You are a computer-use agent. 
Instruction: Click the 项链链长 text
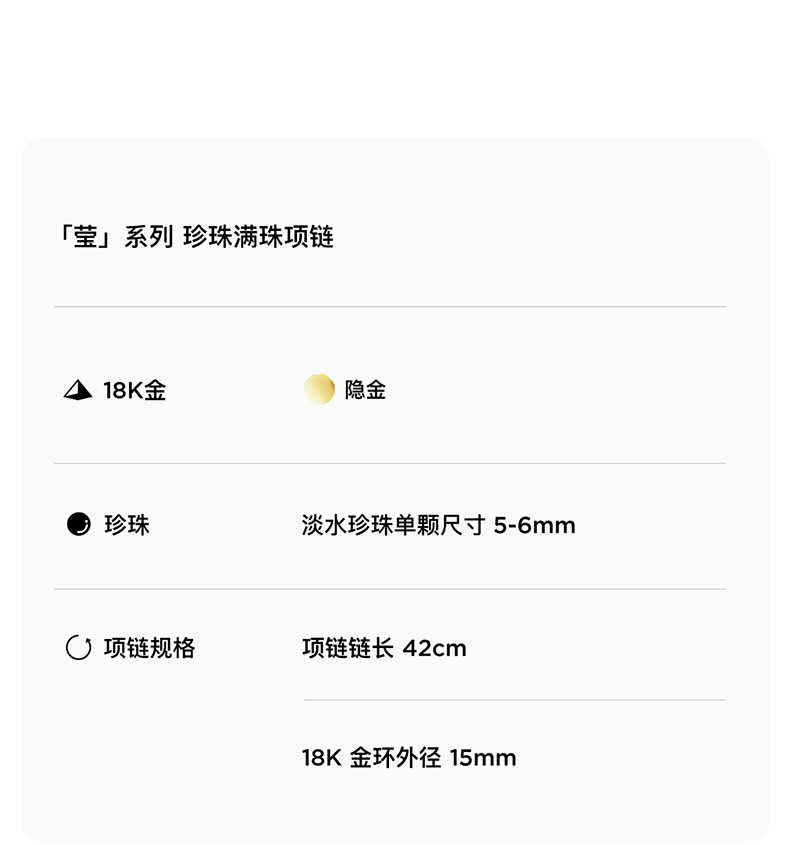coord(348,648)
